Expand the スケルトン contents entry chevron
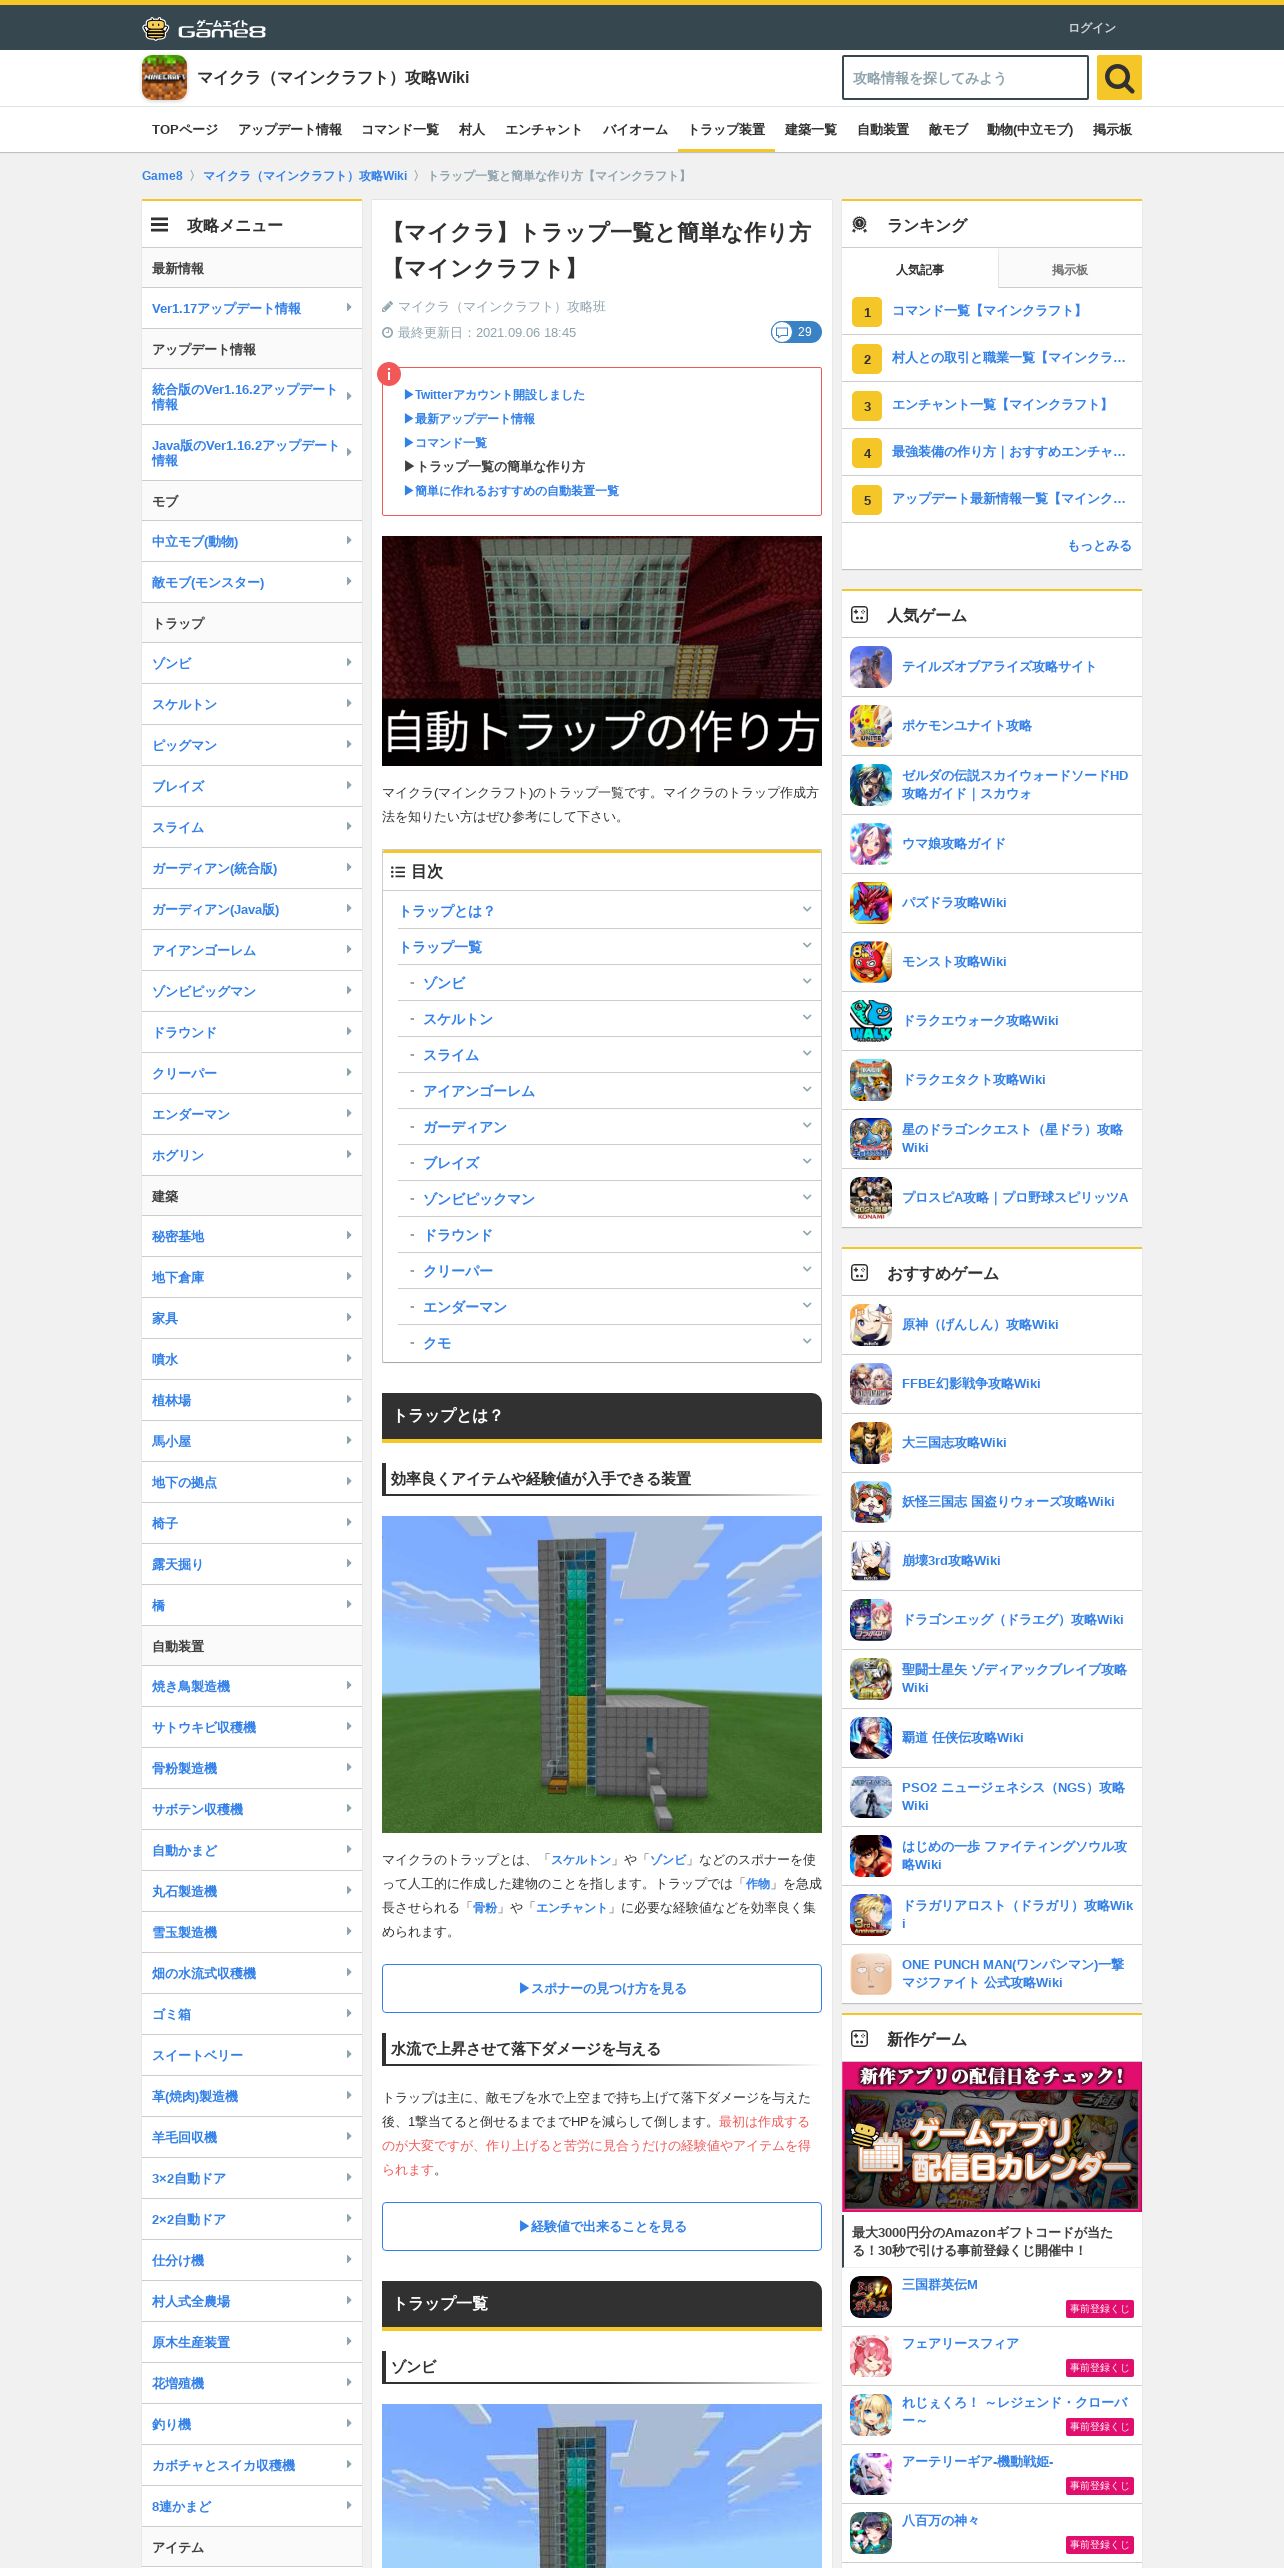 [806, 1017]
